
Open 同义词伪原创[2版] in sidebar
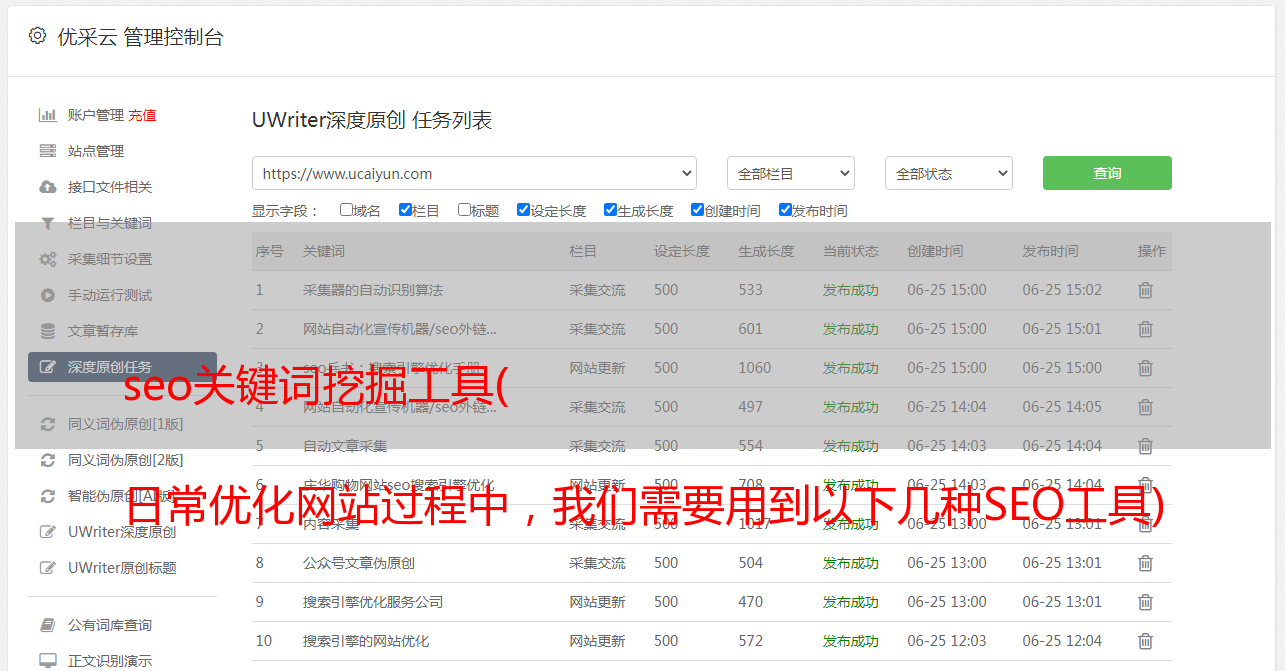125,460
